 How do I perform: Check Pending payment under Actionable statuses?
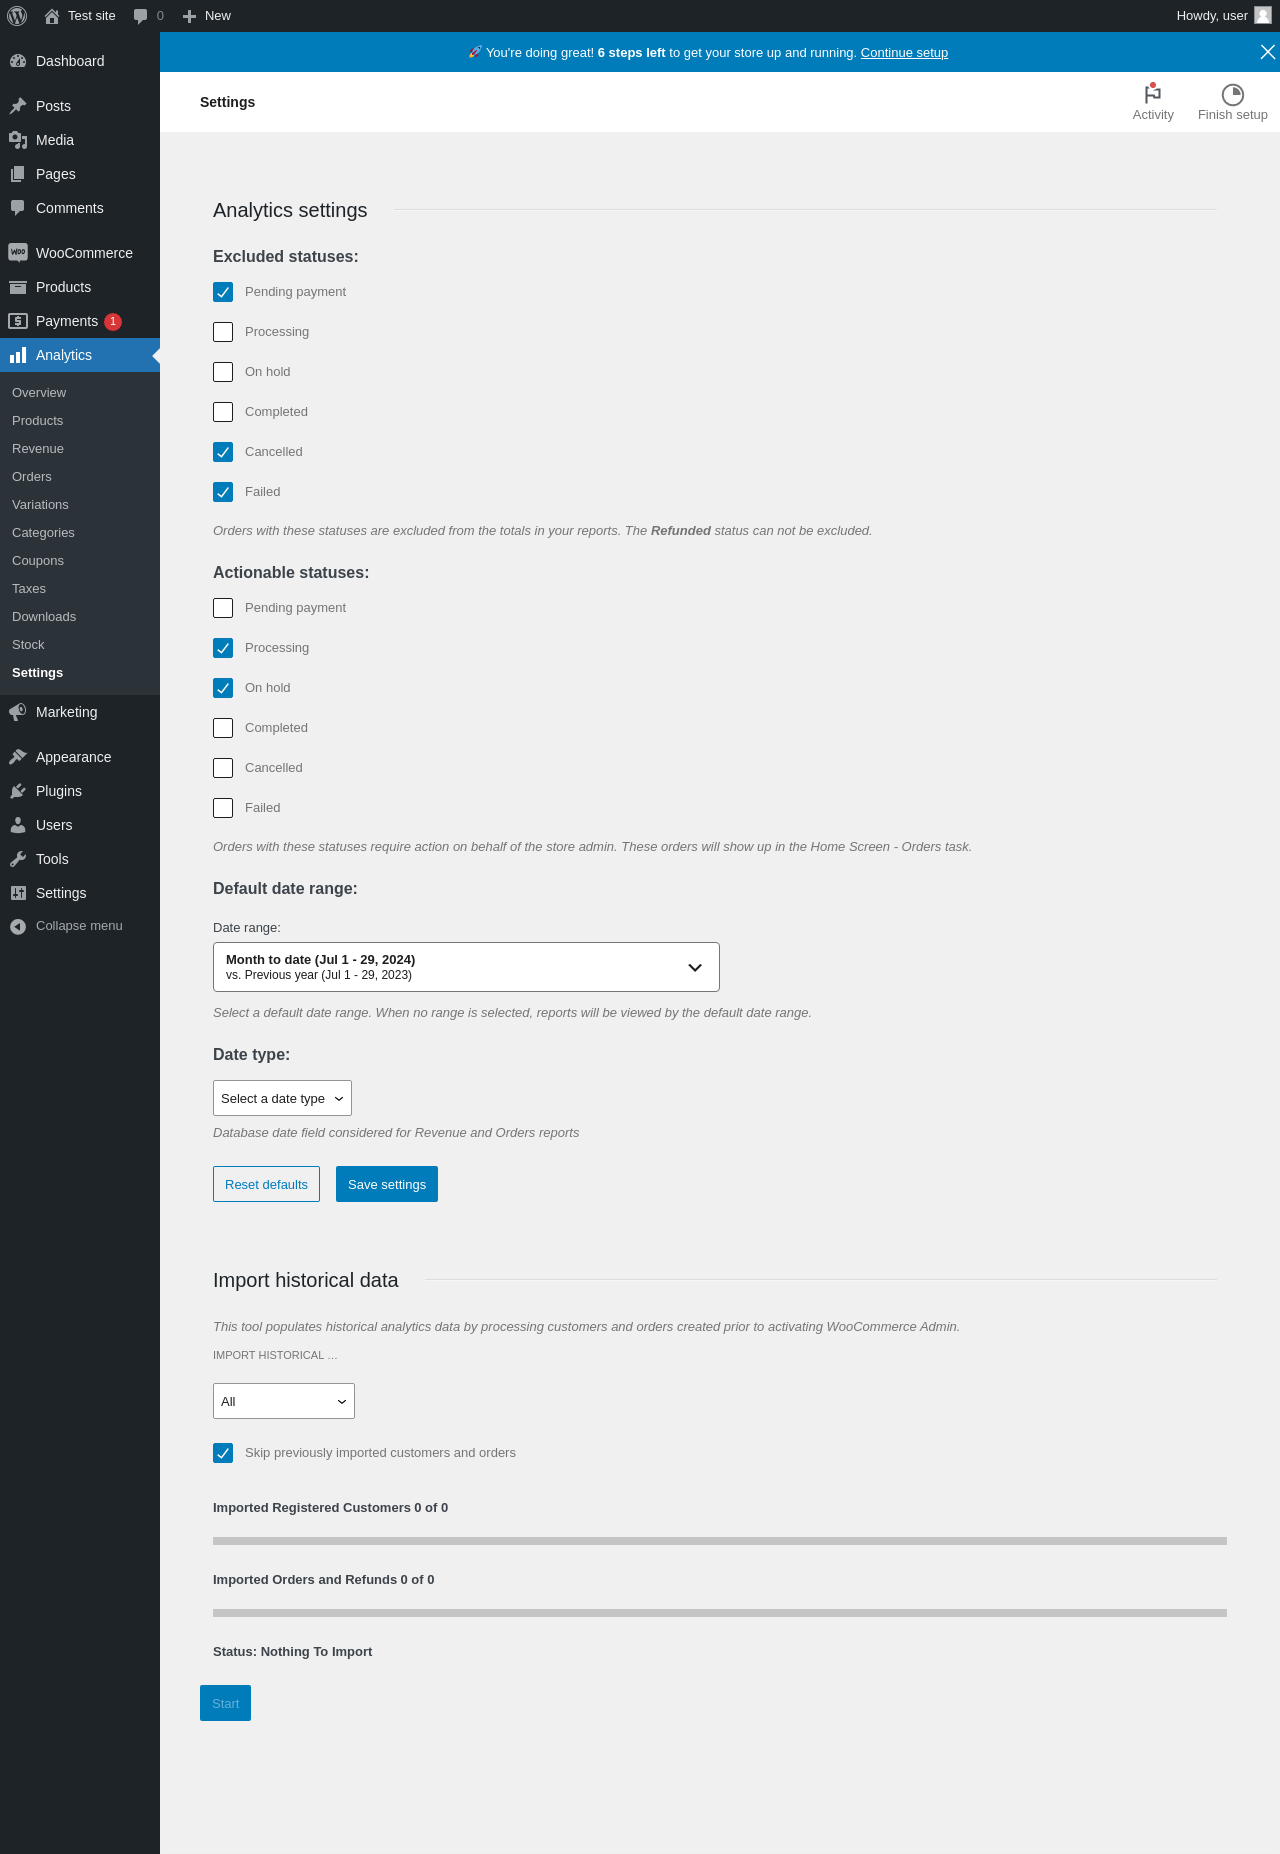coord(223,608)
